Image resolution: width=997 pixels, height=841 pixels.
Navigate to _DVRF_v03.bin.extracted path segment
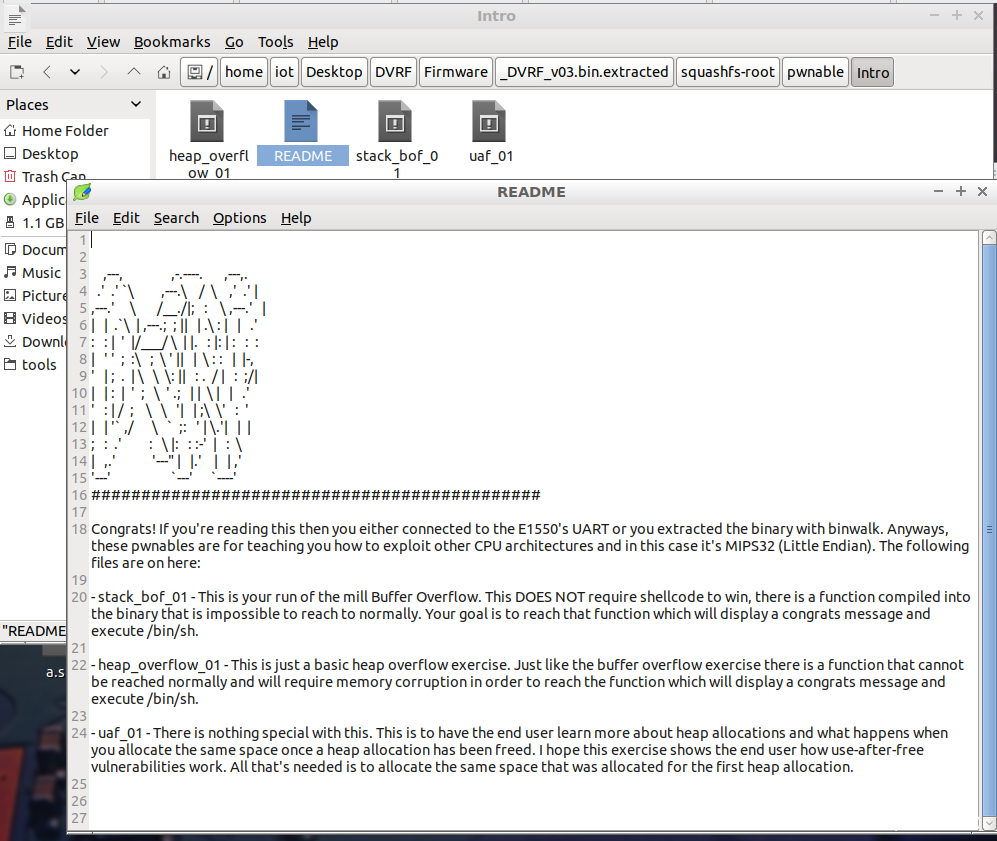(x=584, y=72)
